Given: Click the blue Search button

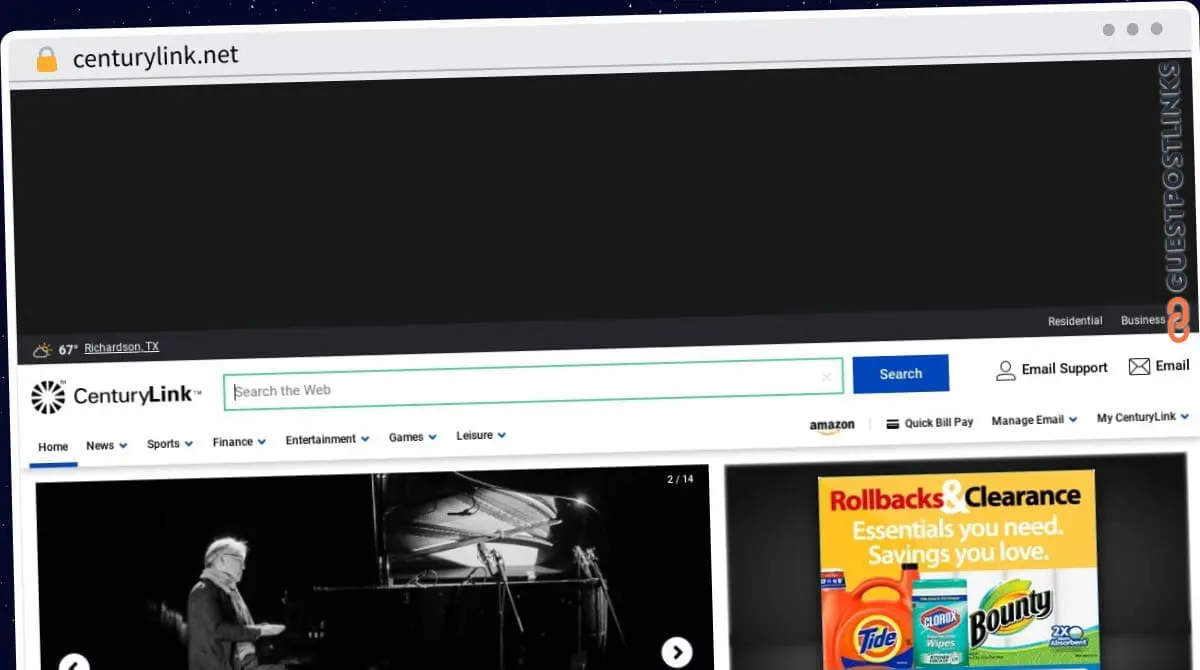Looking at the screenshot, I should pyautogui.click(x=900, y=374).
